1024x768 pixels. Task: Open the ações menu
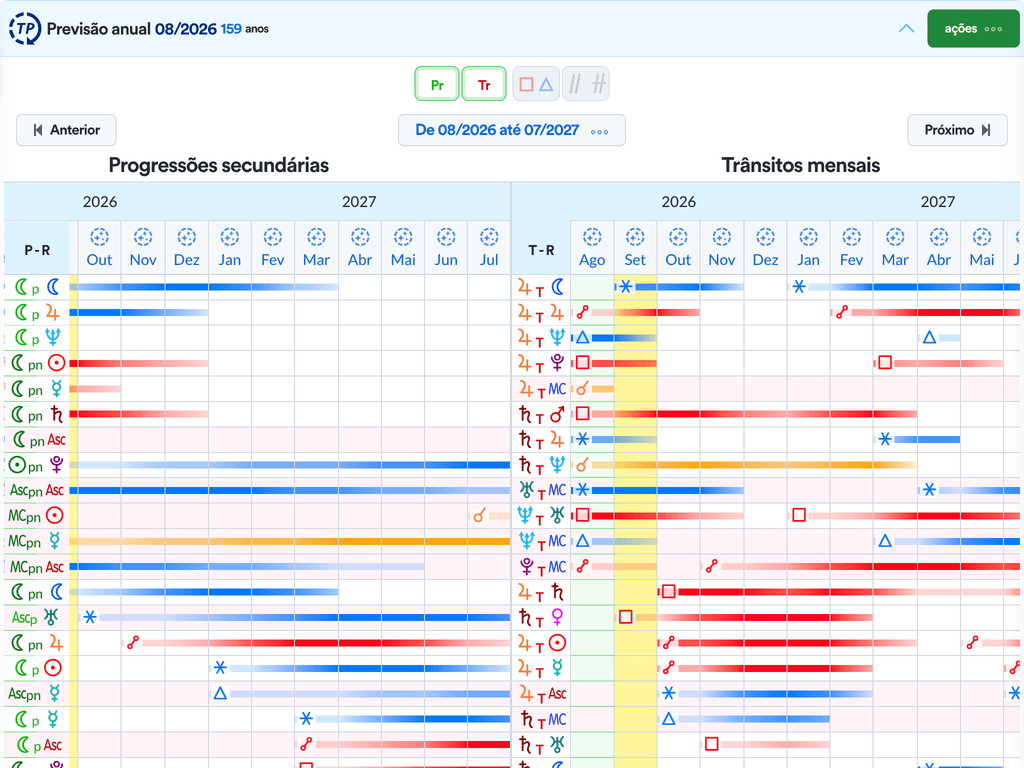973,29
